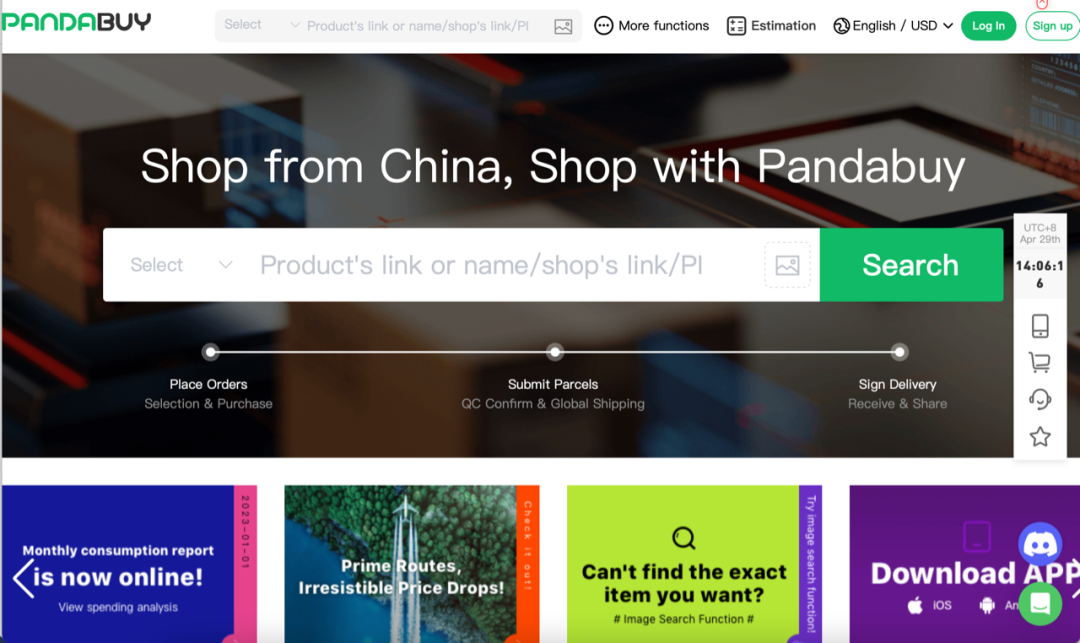Open favorites with the star icon
The width and height of the screenshot is (1080, 643).
[x=1040, y=436]
